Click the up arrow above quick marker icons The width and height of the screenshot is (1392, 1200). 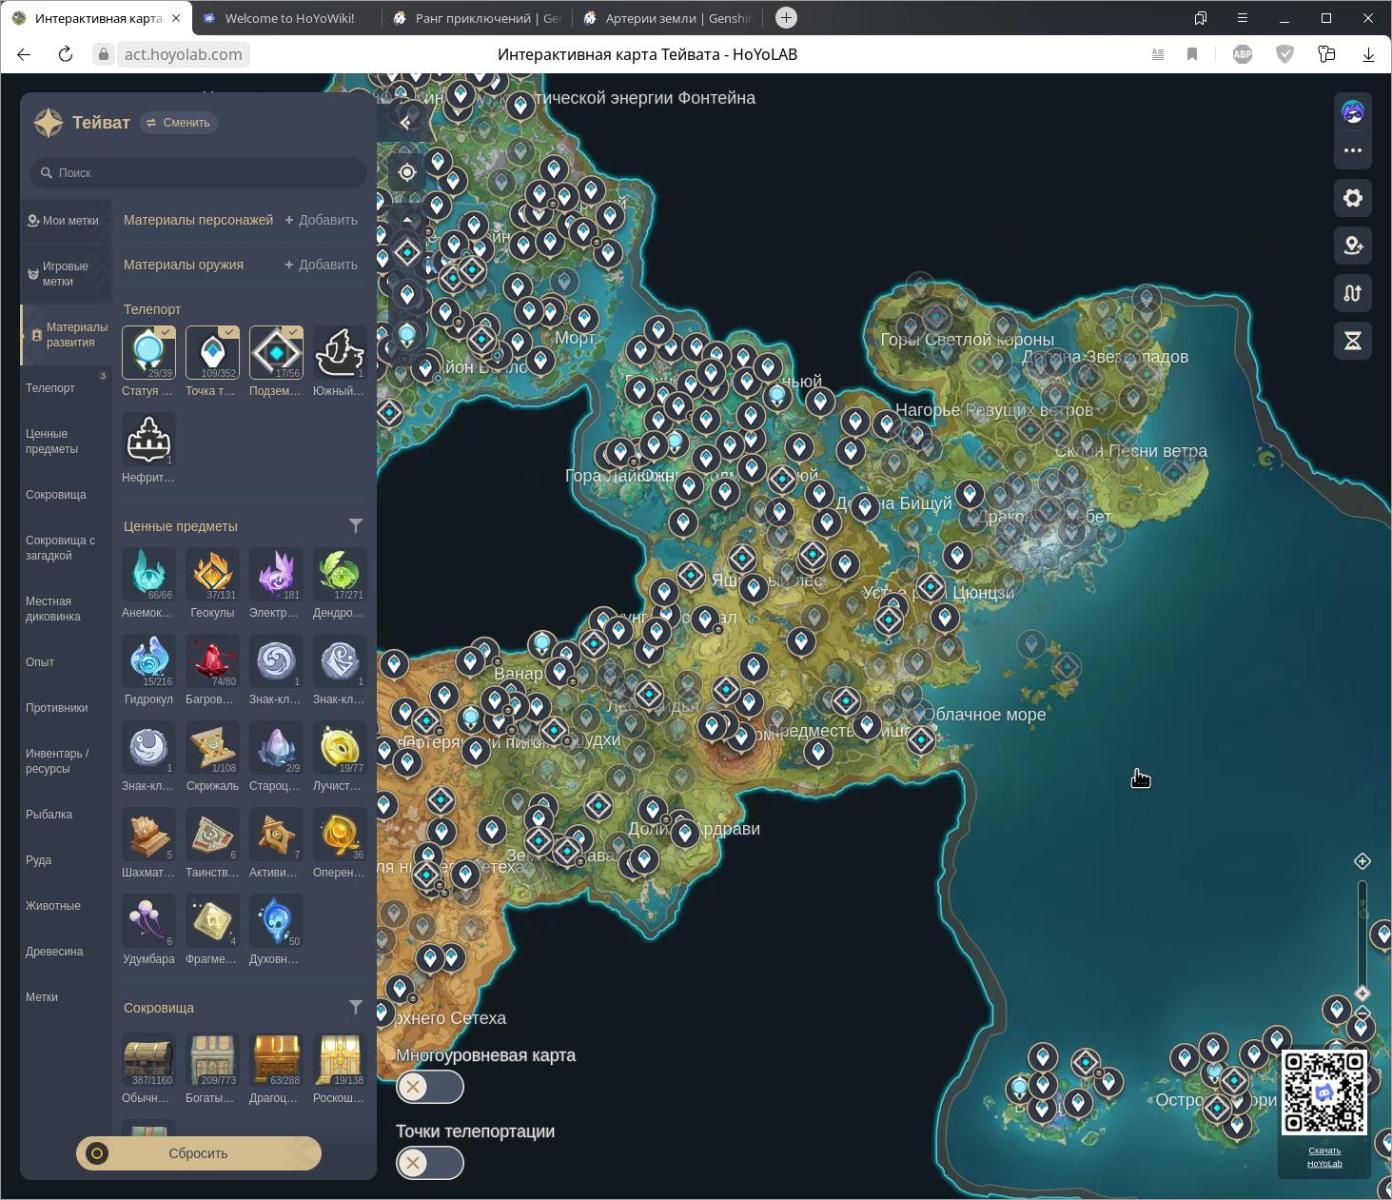[x=406, y=219]
